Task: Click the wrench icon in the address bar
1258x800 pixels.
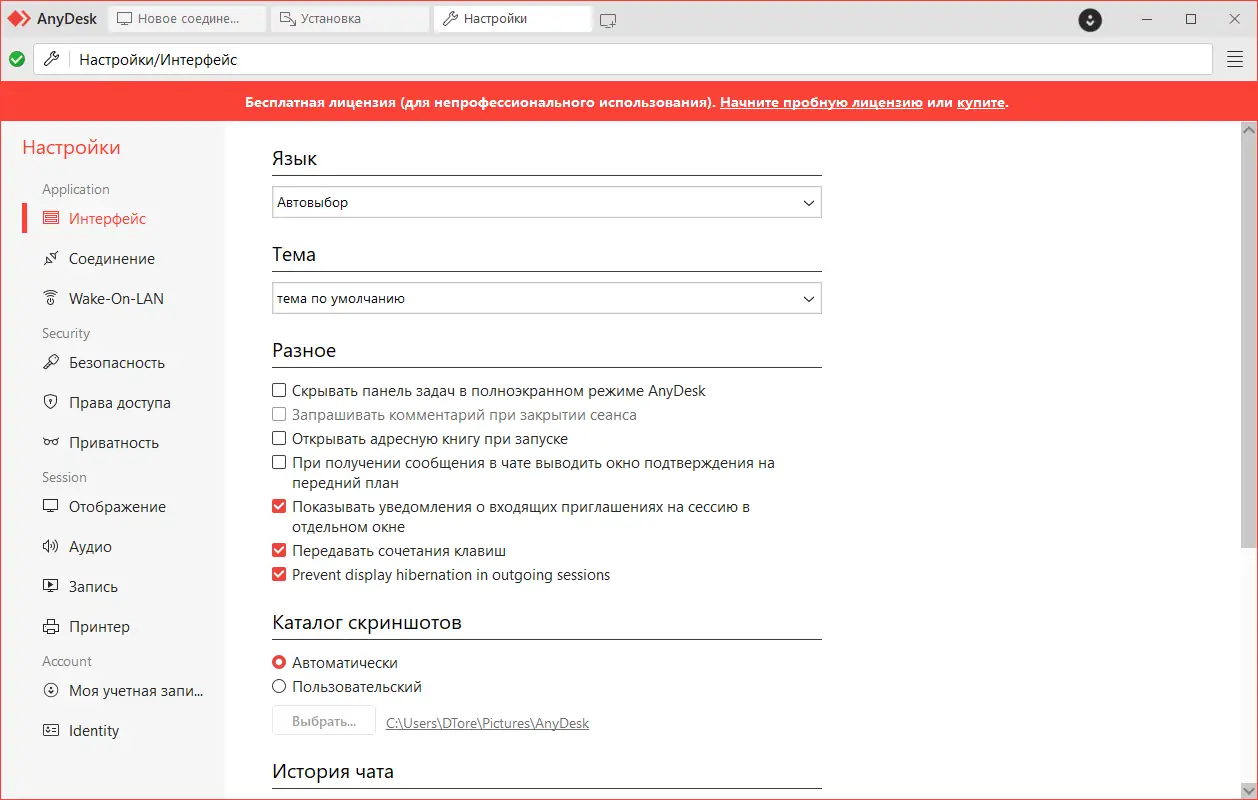Action: click(51, 59)
